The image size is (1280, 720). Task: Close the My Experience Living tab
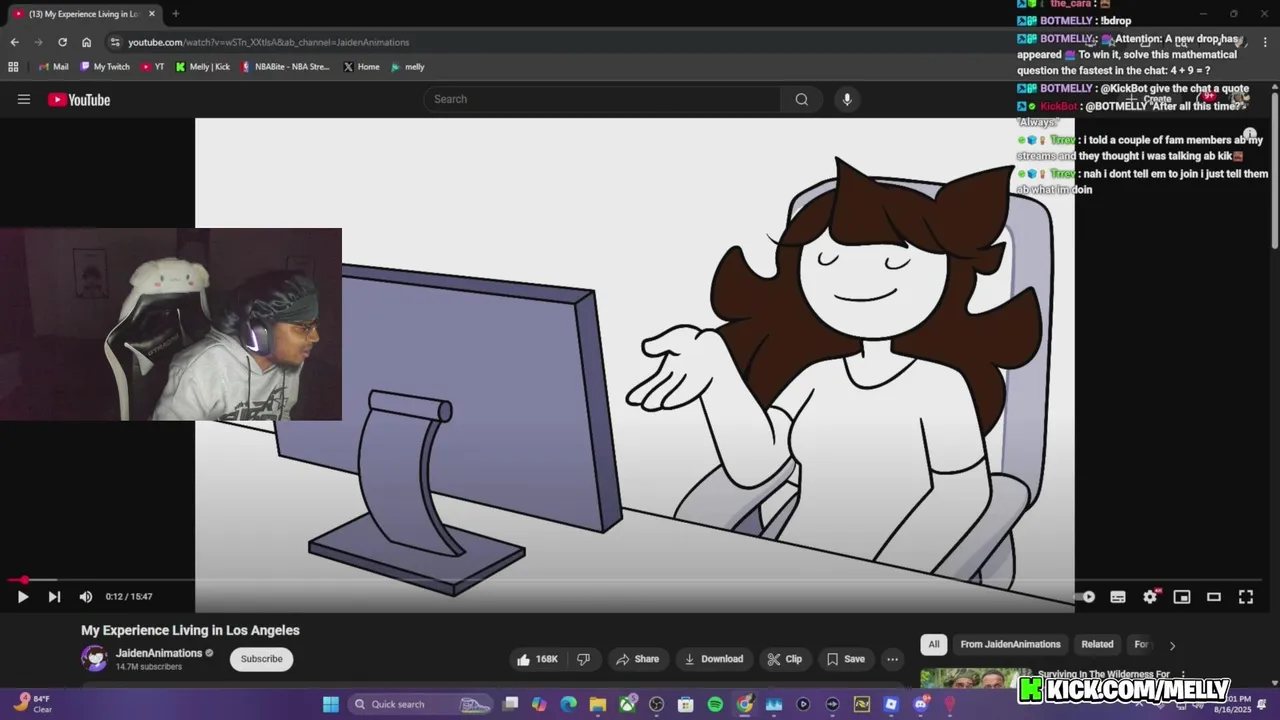[x=152, y=14]
